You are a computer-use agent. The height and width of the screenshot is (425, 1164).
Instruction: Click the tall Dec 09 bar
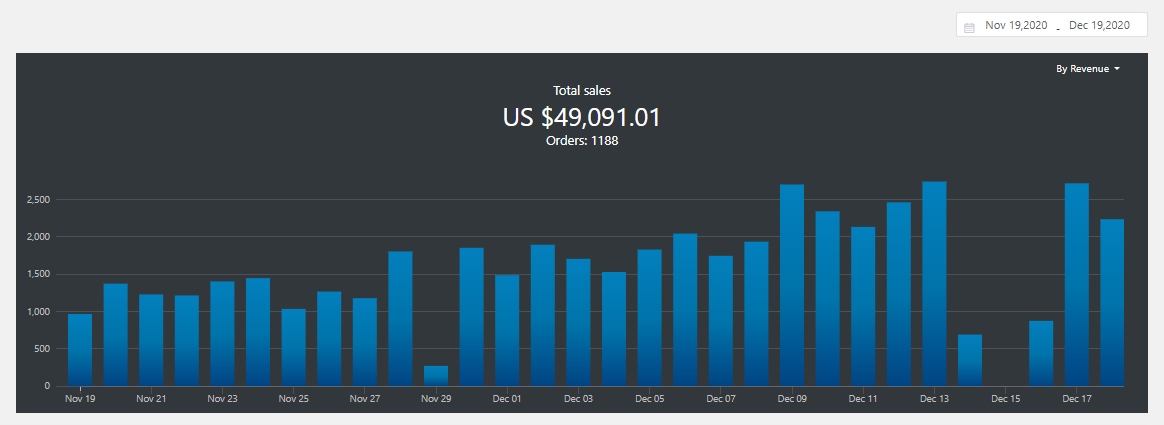tap(792, 285)
